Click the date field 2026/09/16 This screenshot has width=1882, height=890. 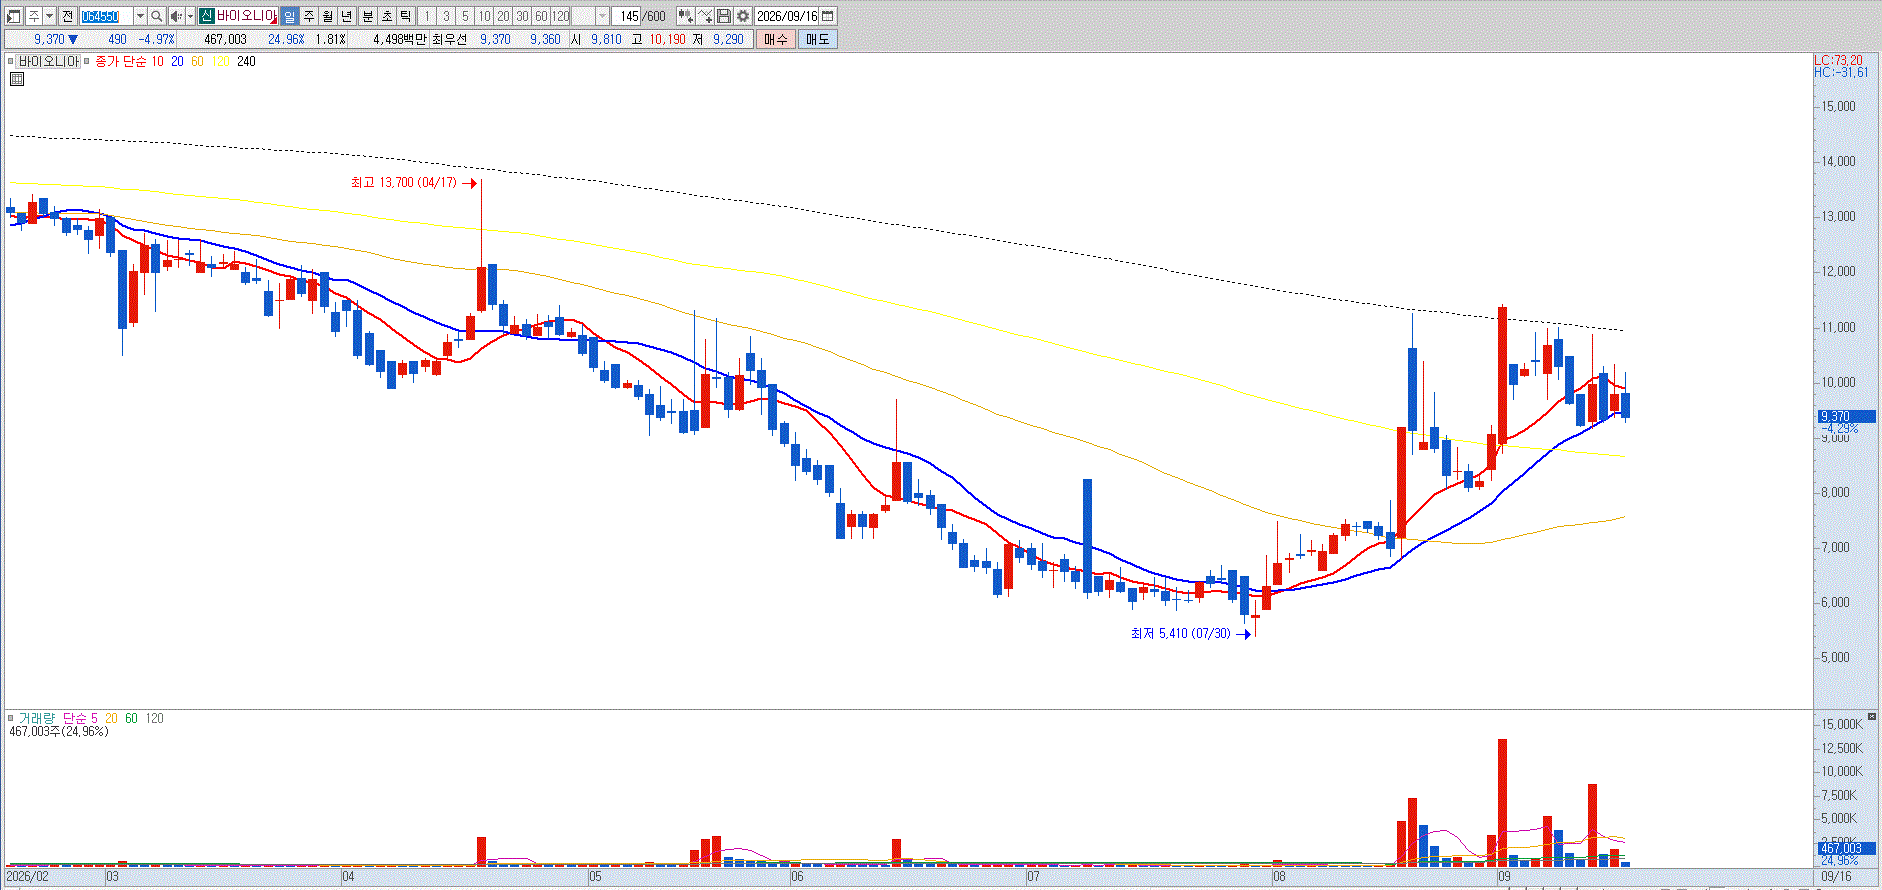(786, 16)
